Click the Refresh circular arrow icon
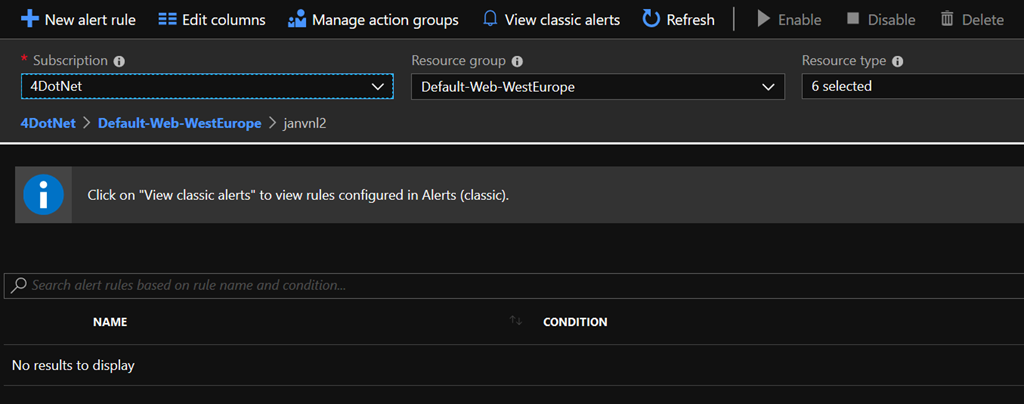 [x=651, y=19]
